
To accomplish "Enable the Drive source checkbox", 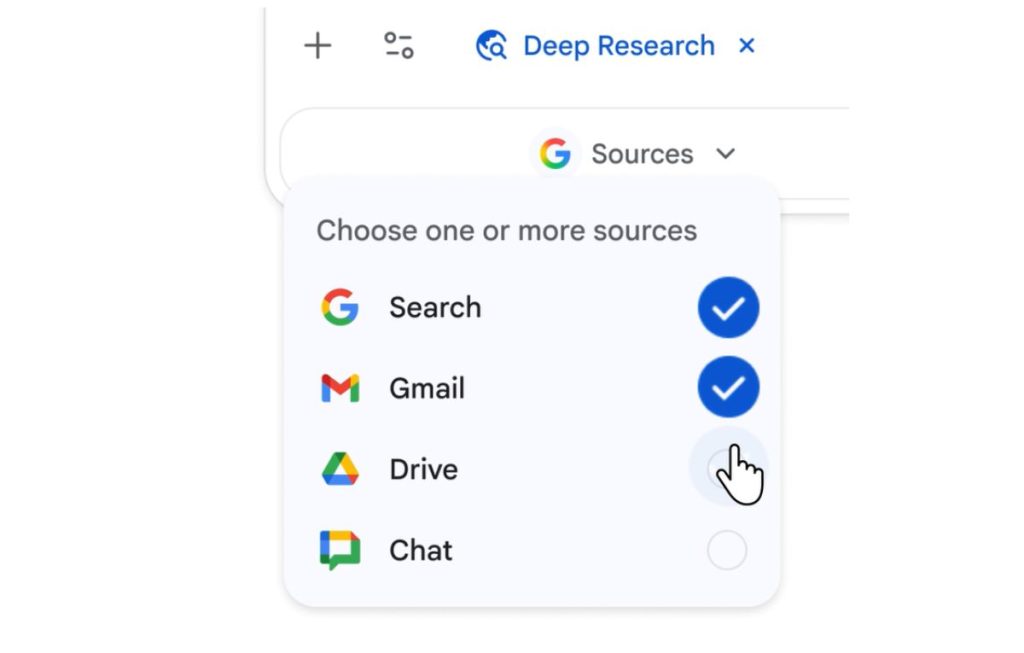I will pos(727,466).
